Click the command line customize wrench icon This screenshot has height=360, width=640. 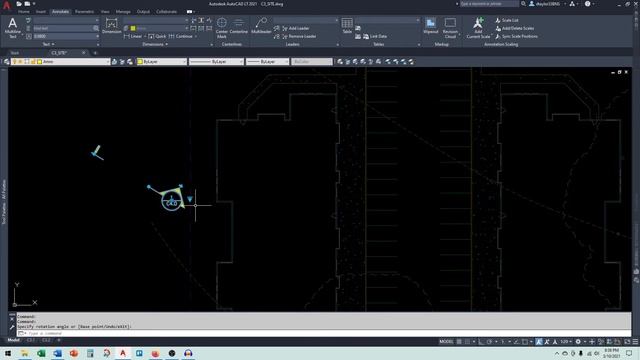pos(12,327)
